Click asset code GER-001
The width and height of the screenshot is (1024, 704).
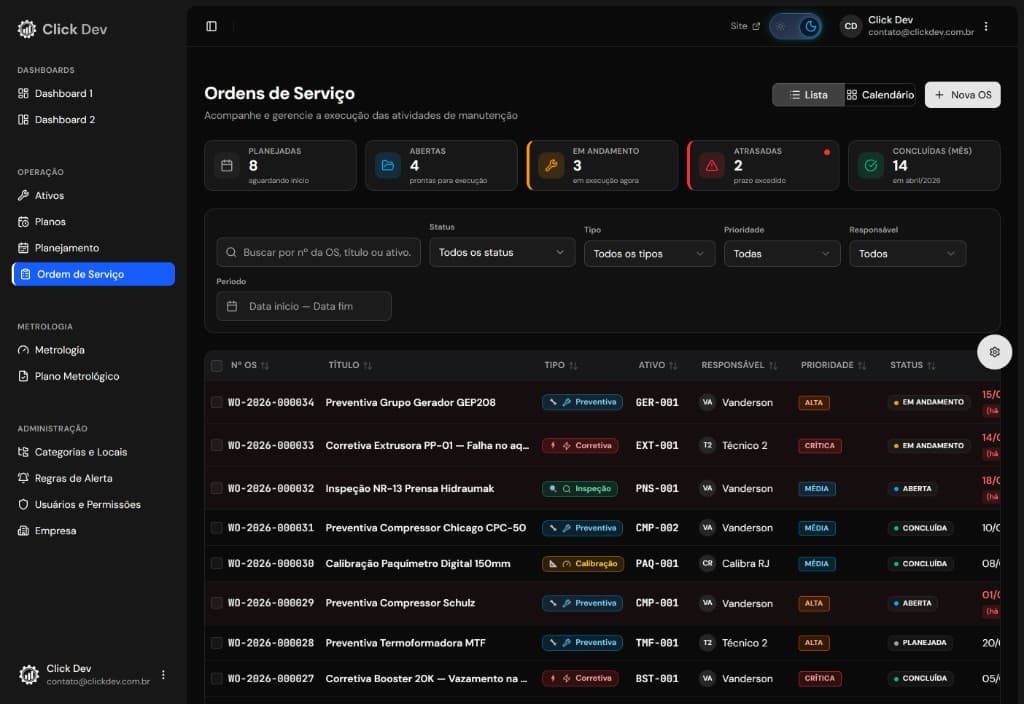(657, 402)
